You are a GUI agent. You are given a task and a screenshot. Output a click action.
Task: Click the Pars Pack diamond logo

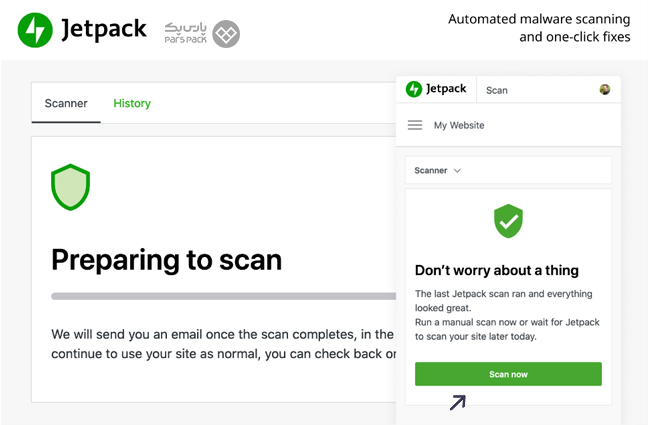point(226,34)
